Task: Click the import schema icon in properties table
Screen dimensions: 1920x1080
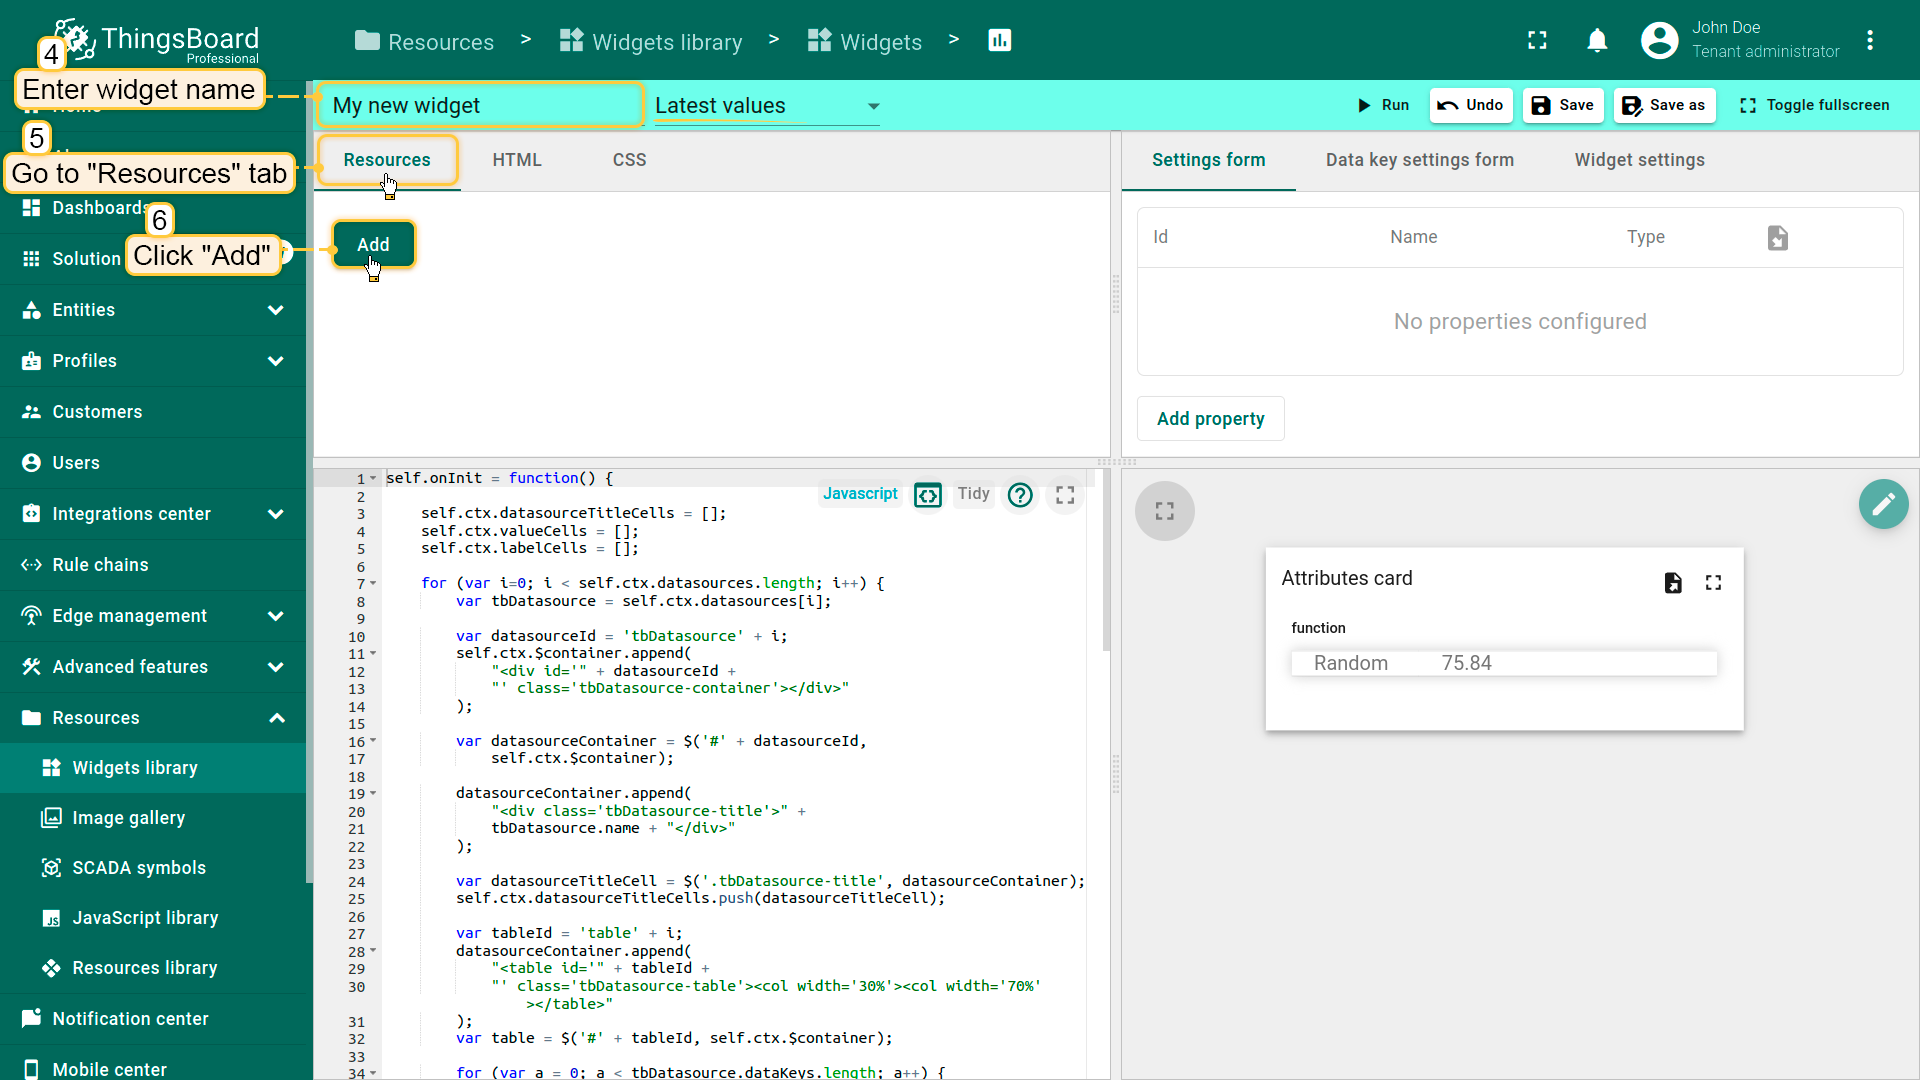Action: tap(1777, 238)
